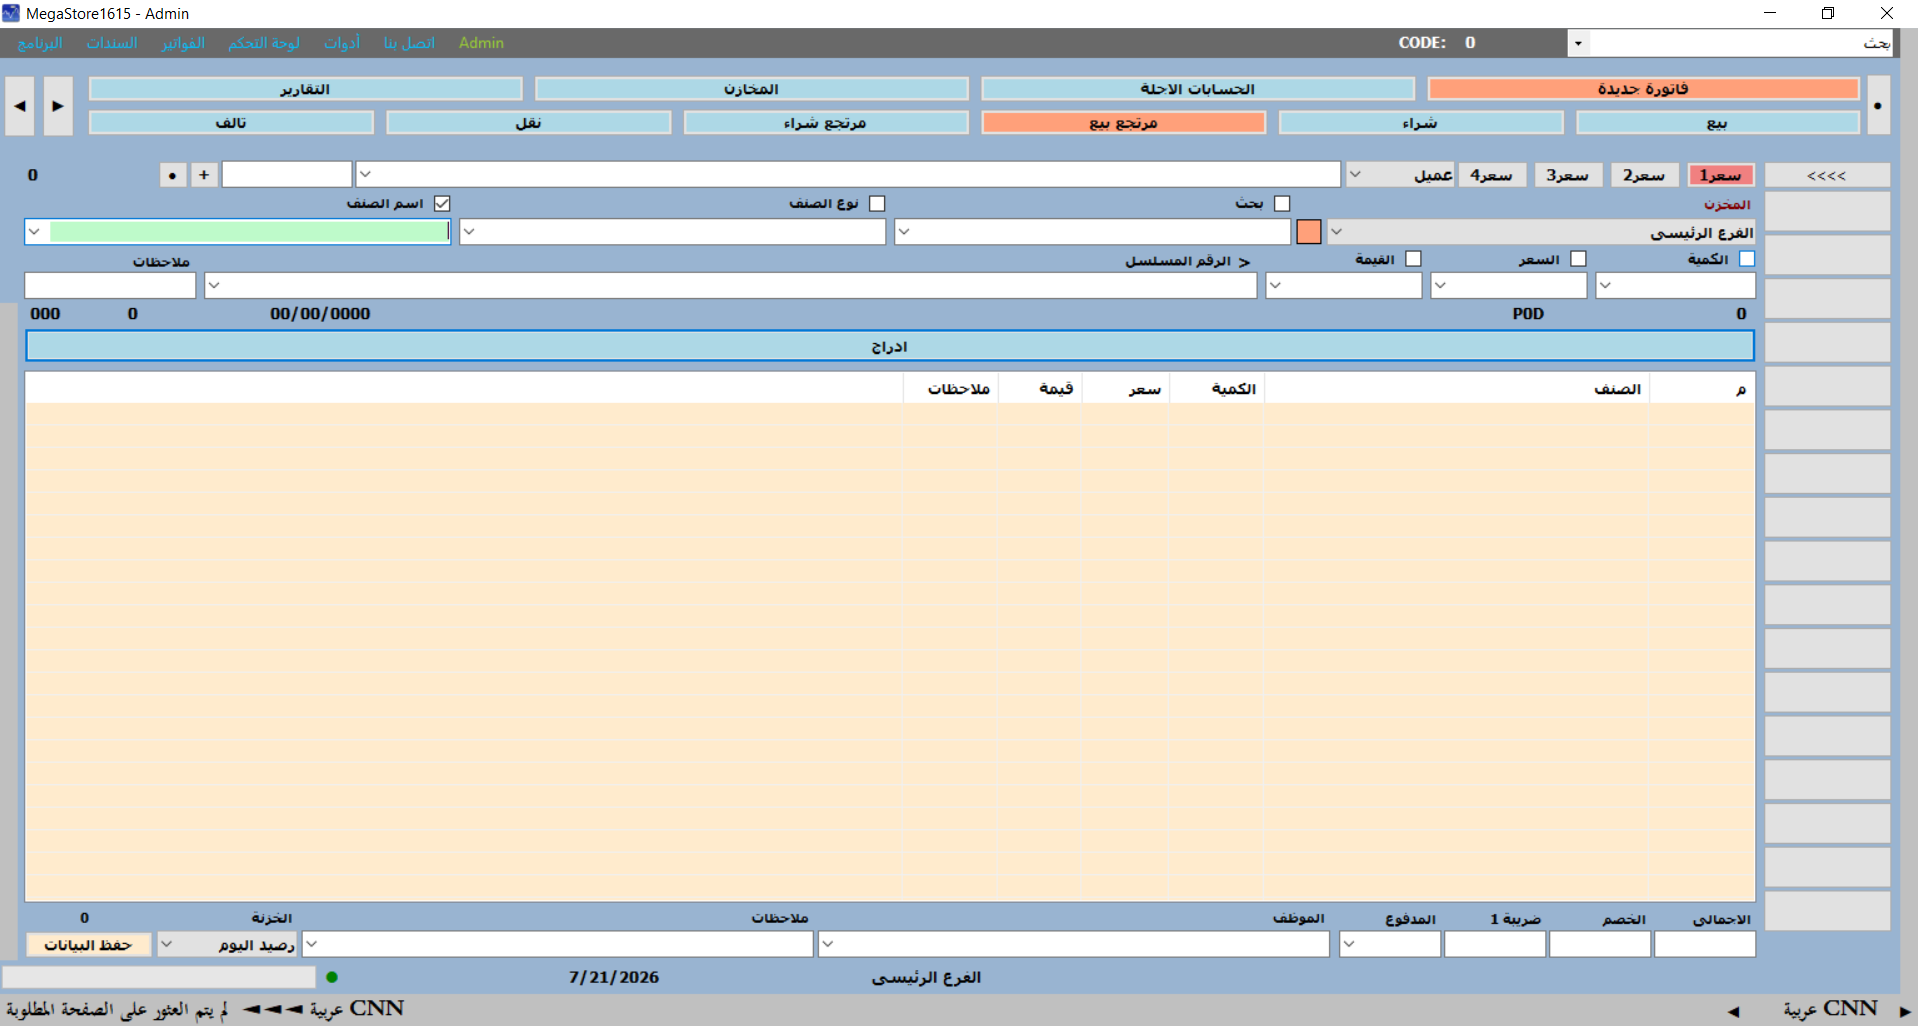Open the رصيد اليوم treasury dropdown
1918x1026 pixels.
(x=167, y=944)
